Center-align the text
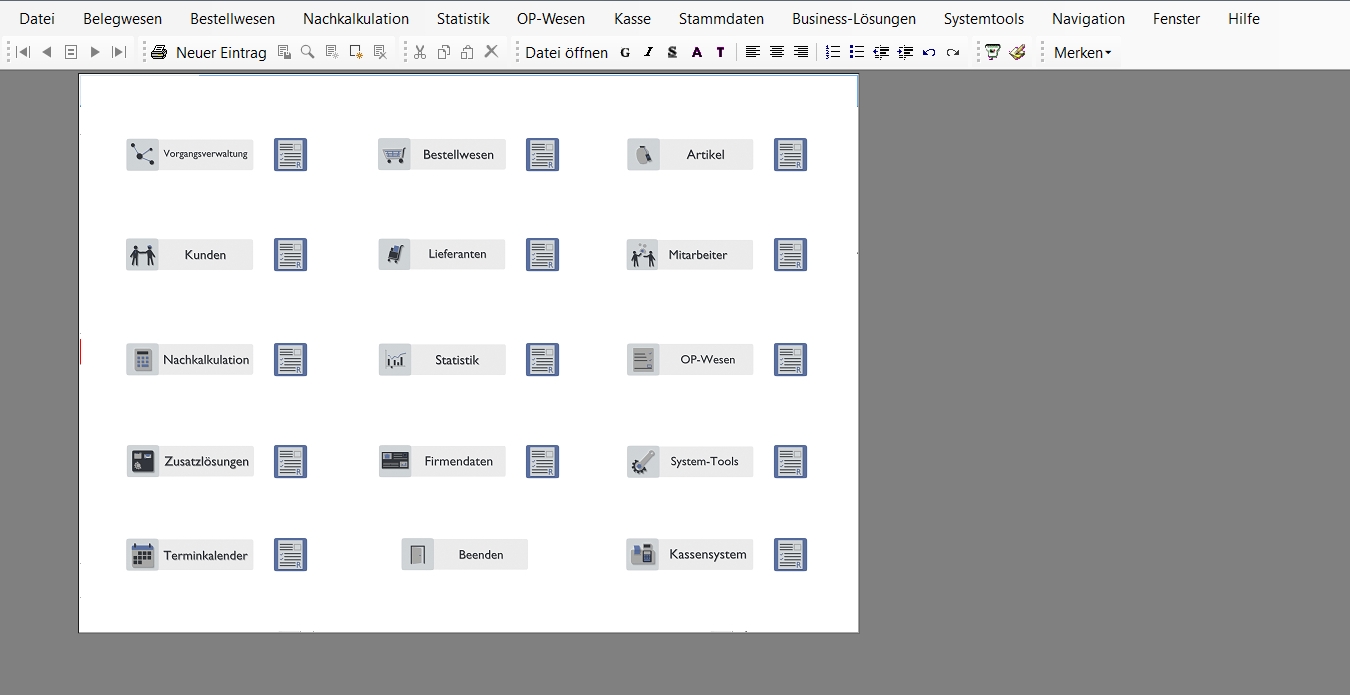 tap(777, 52)
